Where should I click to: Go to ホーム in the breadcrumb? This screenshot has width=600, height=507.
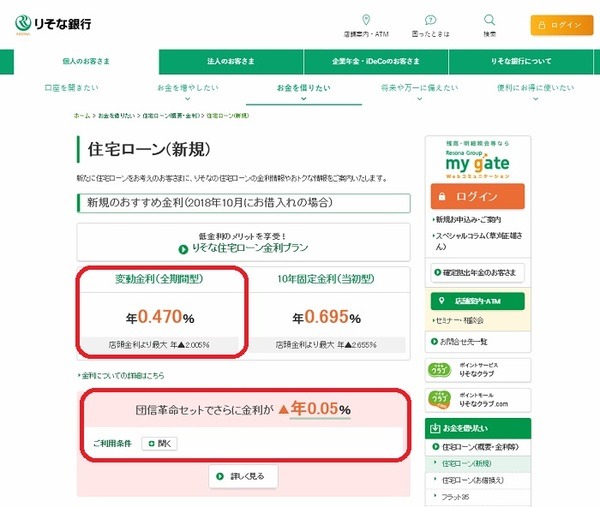(x=82, y=116)
